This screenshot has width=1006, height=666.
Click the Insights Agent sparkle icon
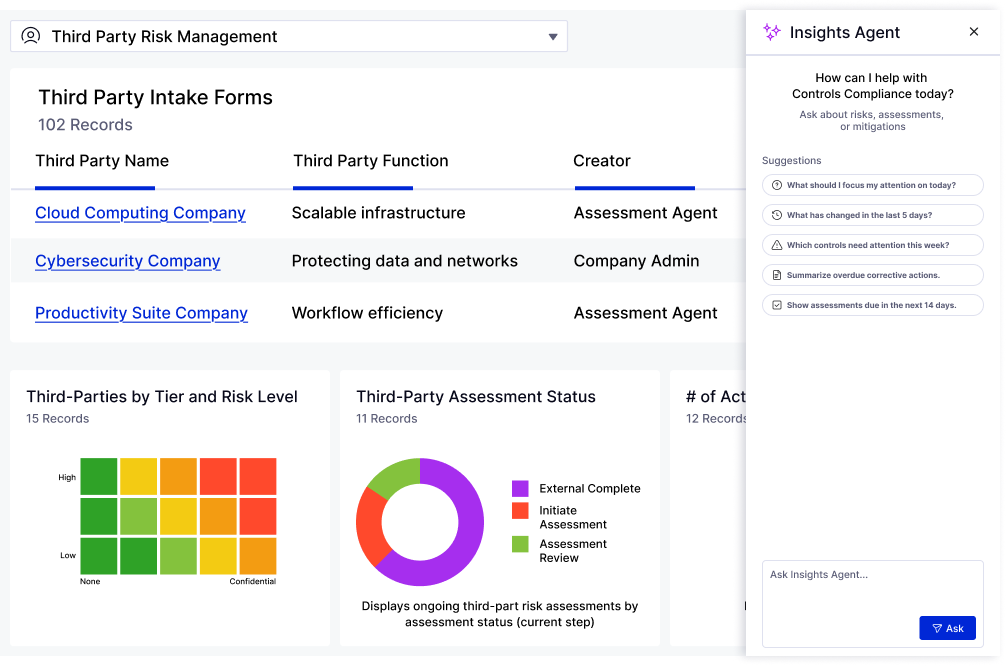[772, 32]
